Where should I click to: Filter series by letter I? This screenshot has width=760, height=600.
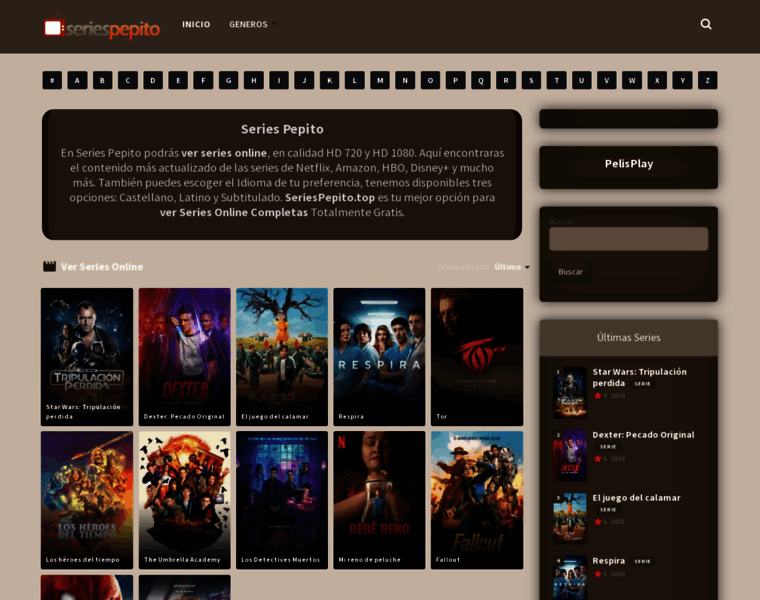[x=279, y=80]
